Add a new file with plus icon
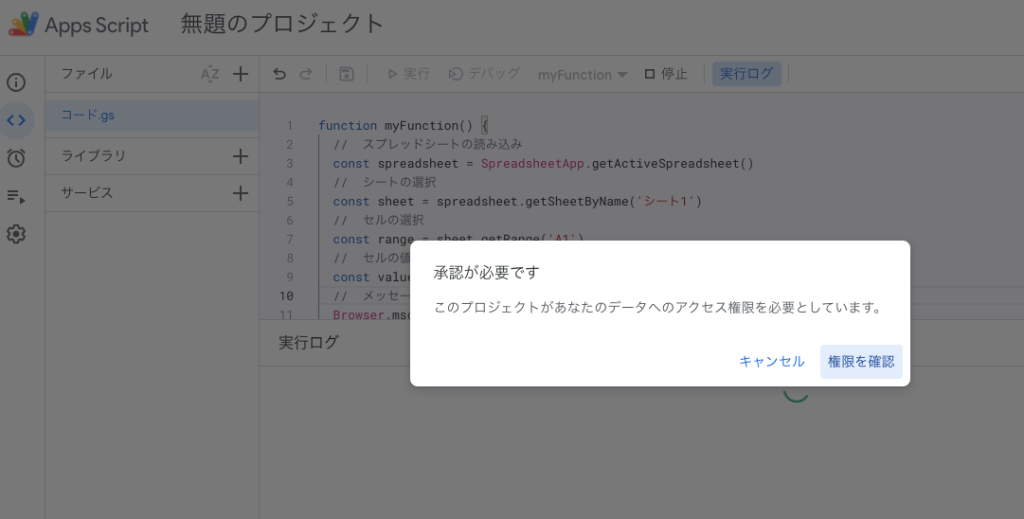The width and height of the screenshot is (1024, 519). [240, 74]
